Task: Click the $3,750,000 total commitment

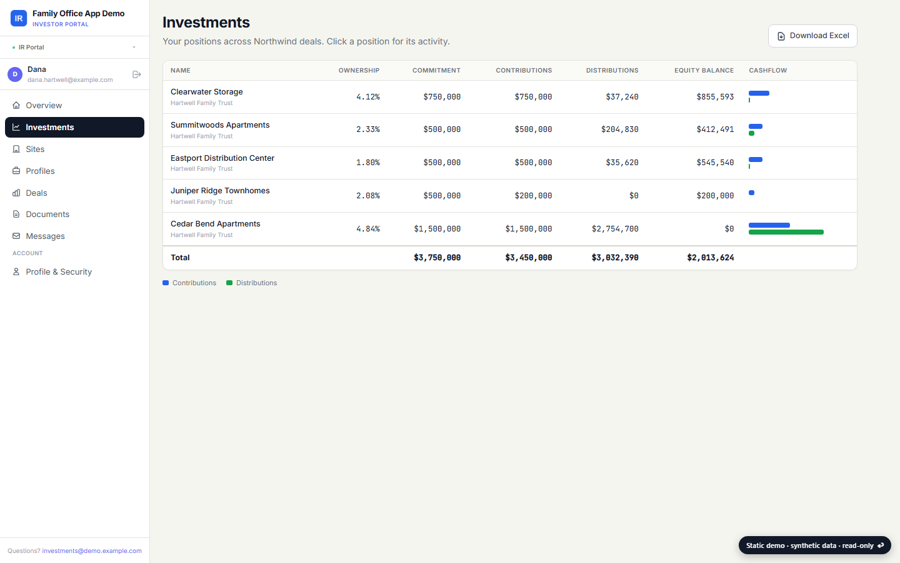Action: click(437, 258)
